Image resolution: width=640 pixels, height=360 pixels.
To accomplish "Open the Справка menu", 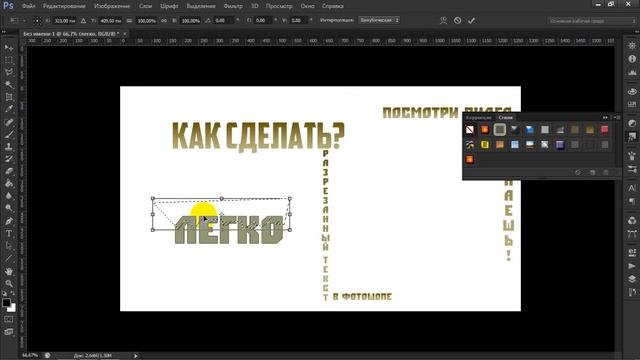I will point(333,6).
